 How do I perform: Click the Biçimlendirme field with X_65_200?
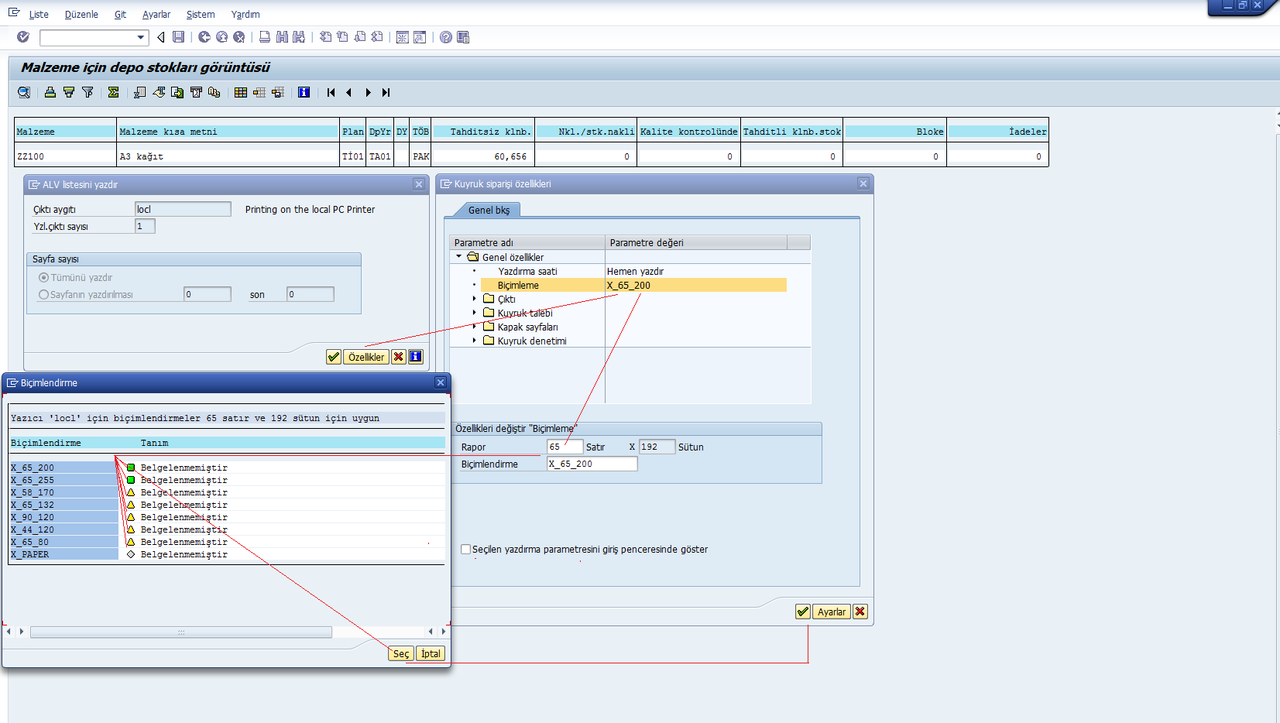tap(592, 464)
